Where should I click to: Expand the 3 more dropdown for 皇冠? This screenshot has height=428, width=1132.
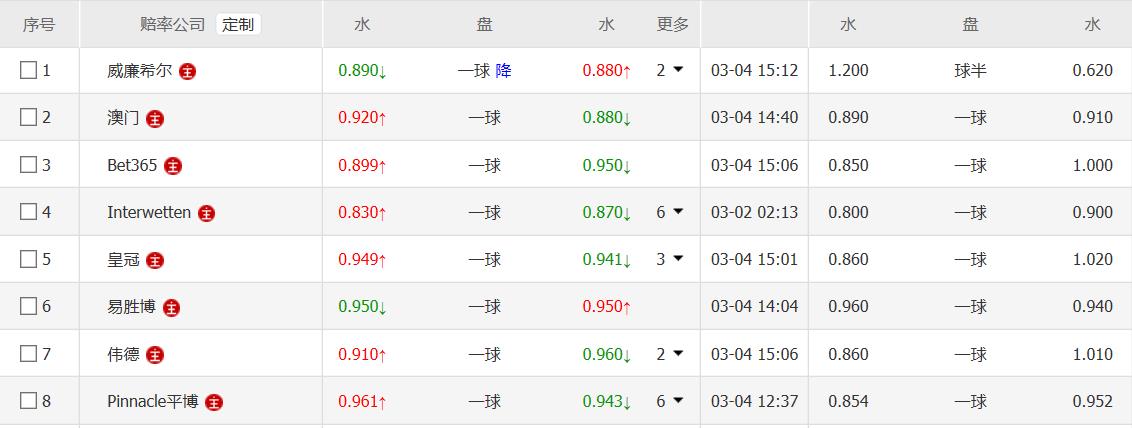(669, 259)
